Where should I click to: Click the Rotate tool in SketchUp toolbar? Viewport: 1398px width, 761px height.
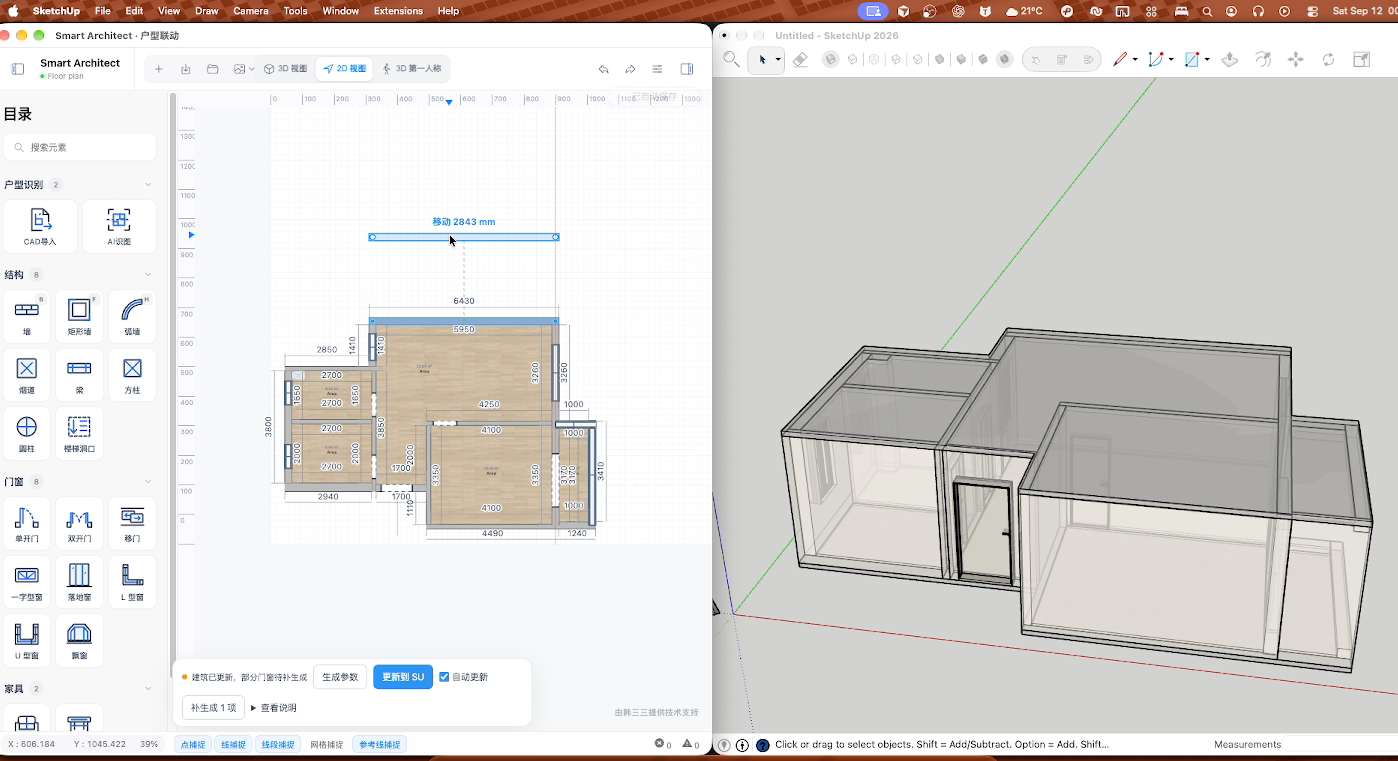pos(1328,60)
